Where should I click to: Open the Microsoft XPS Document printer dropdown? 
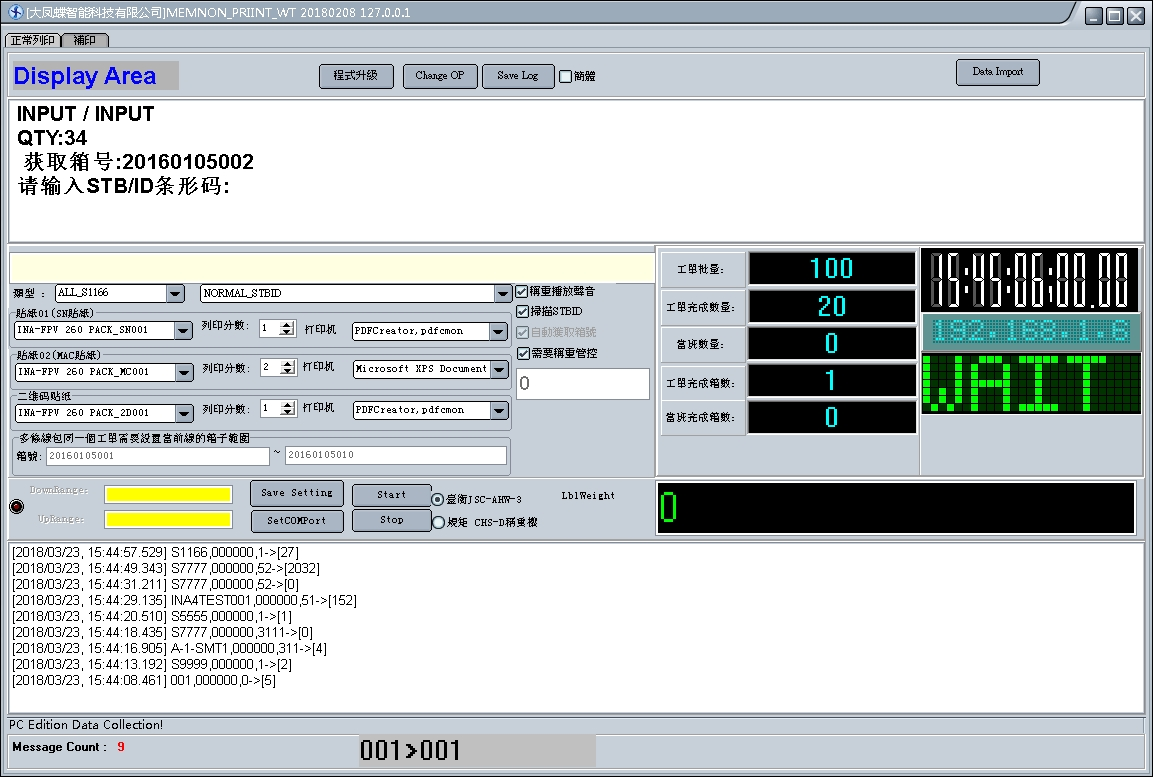point(499,369)
